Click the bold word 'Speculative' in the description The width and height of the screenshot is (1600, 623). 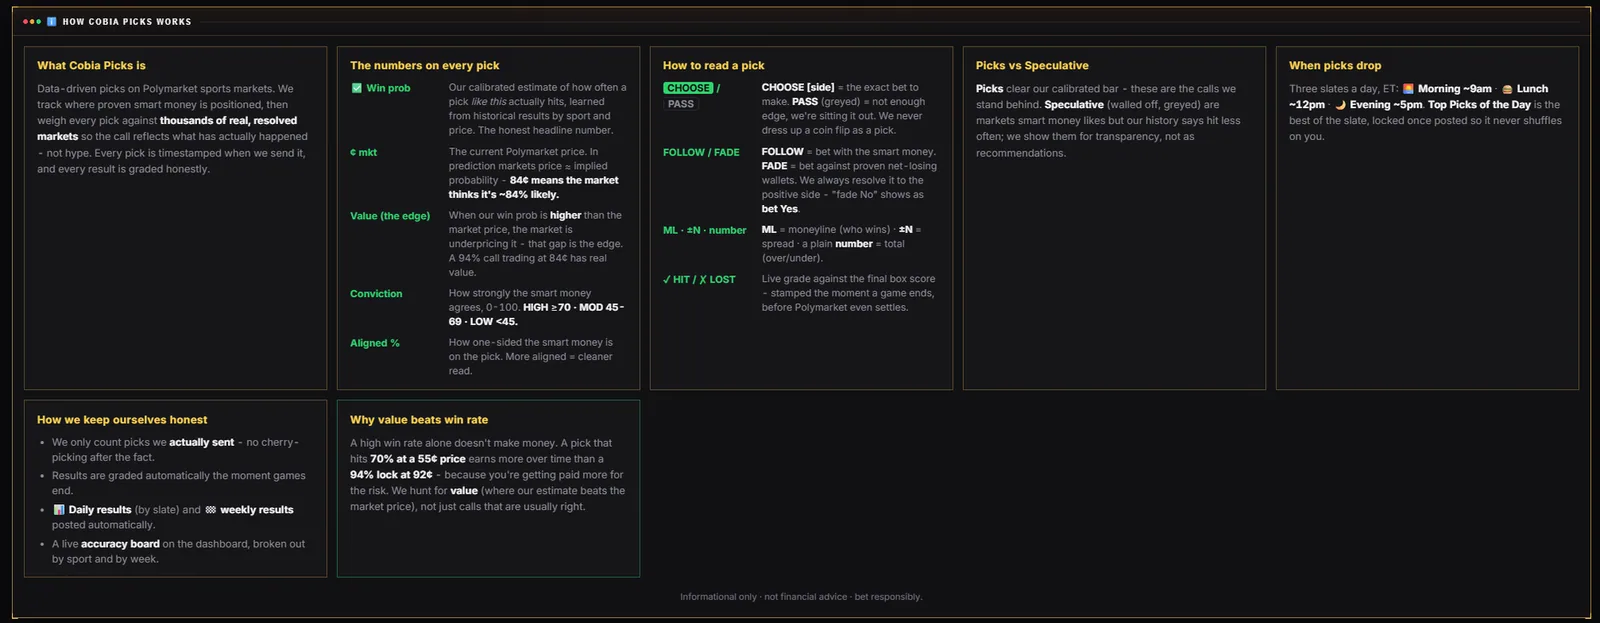click(x=1074, y=105)
